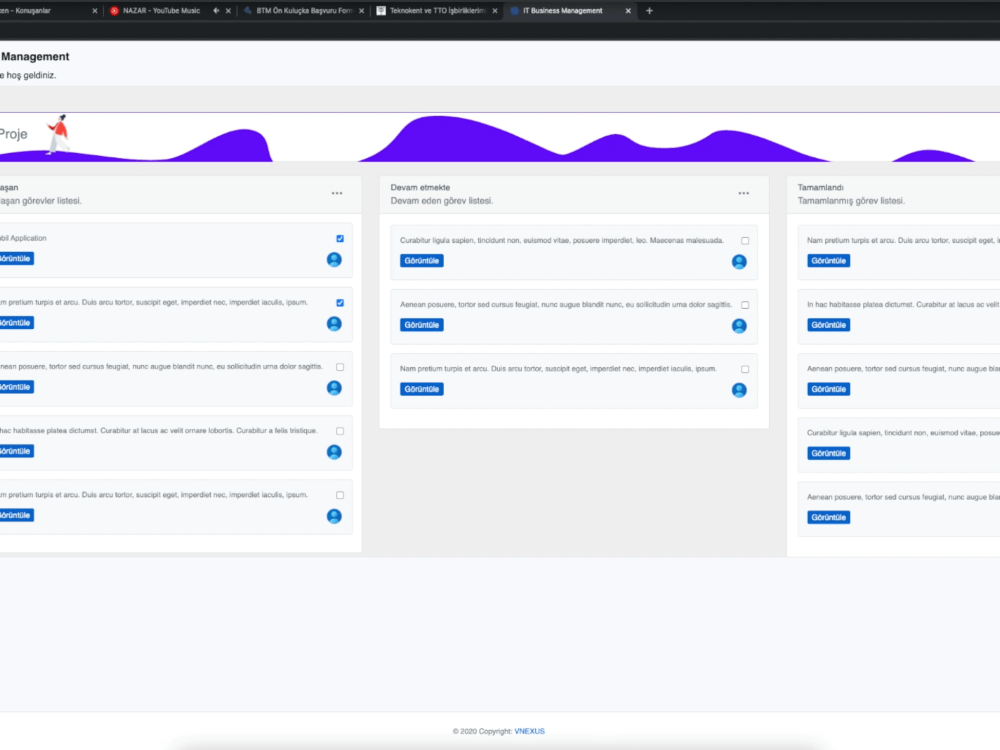
Task: Tick the unchecked 'pretium turpis' checkbox in left column
Action: coord(340,496)
